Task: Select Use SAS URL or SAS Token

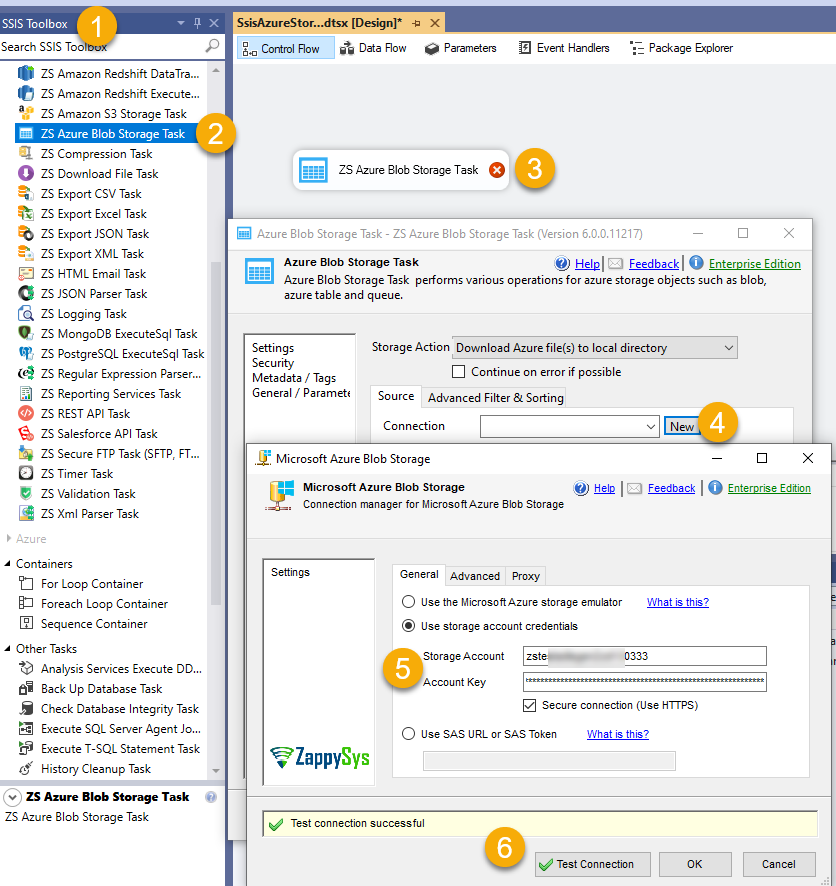Action: [x=408, y=734]
